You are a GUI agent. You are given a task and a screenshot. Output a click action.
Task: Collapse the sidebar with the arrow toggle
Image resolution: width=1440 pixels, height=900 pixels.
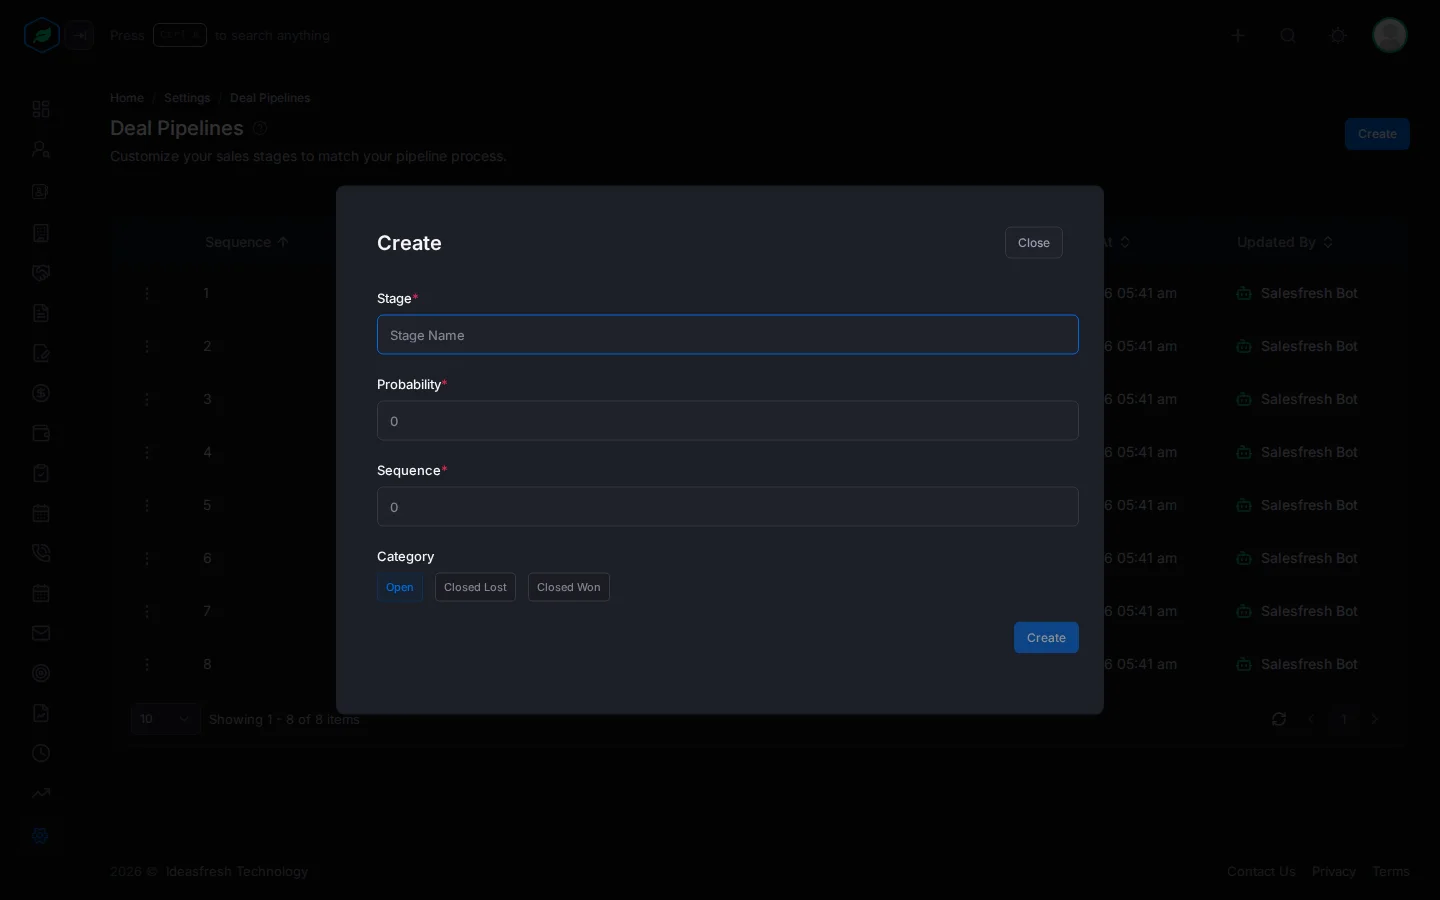[x=81, y=36]
